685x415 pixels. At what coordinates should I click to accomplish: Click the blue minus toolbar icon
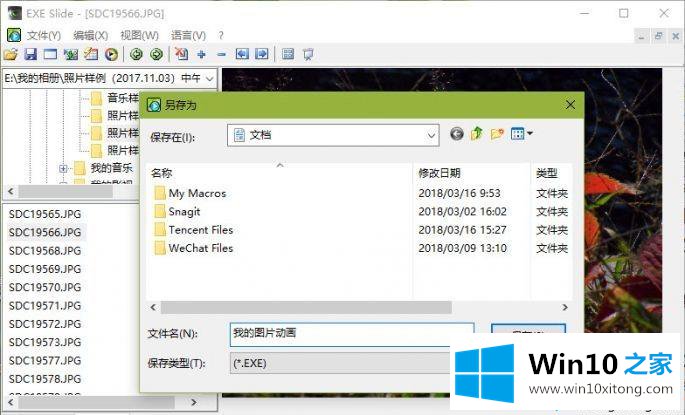[221, 55]
